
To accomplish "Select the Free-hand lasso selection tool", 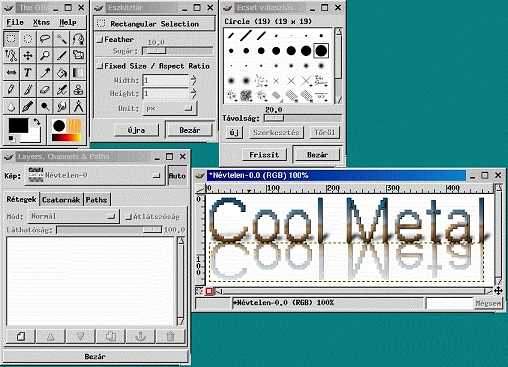I will [45, 39].
